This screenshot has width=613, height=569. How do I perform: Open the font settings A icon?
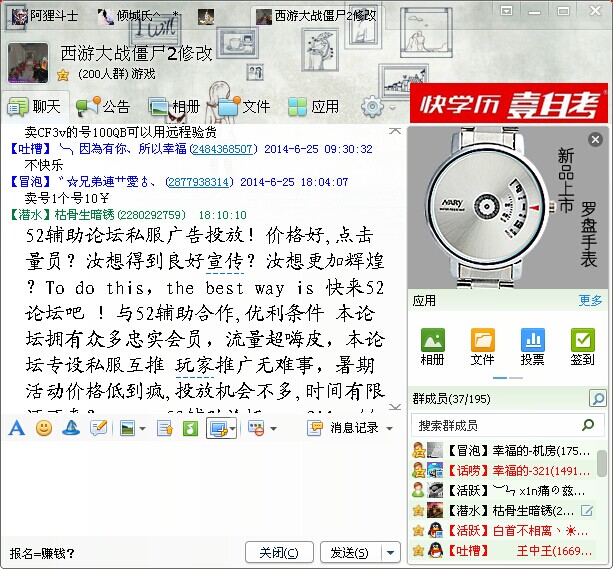16,428
